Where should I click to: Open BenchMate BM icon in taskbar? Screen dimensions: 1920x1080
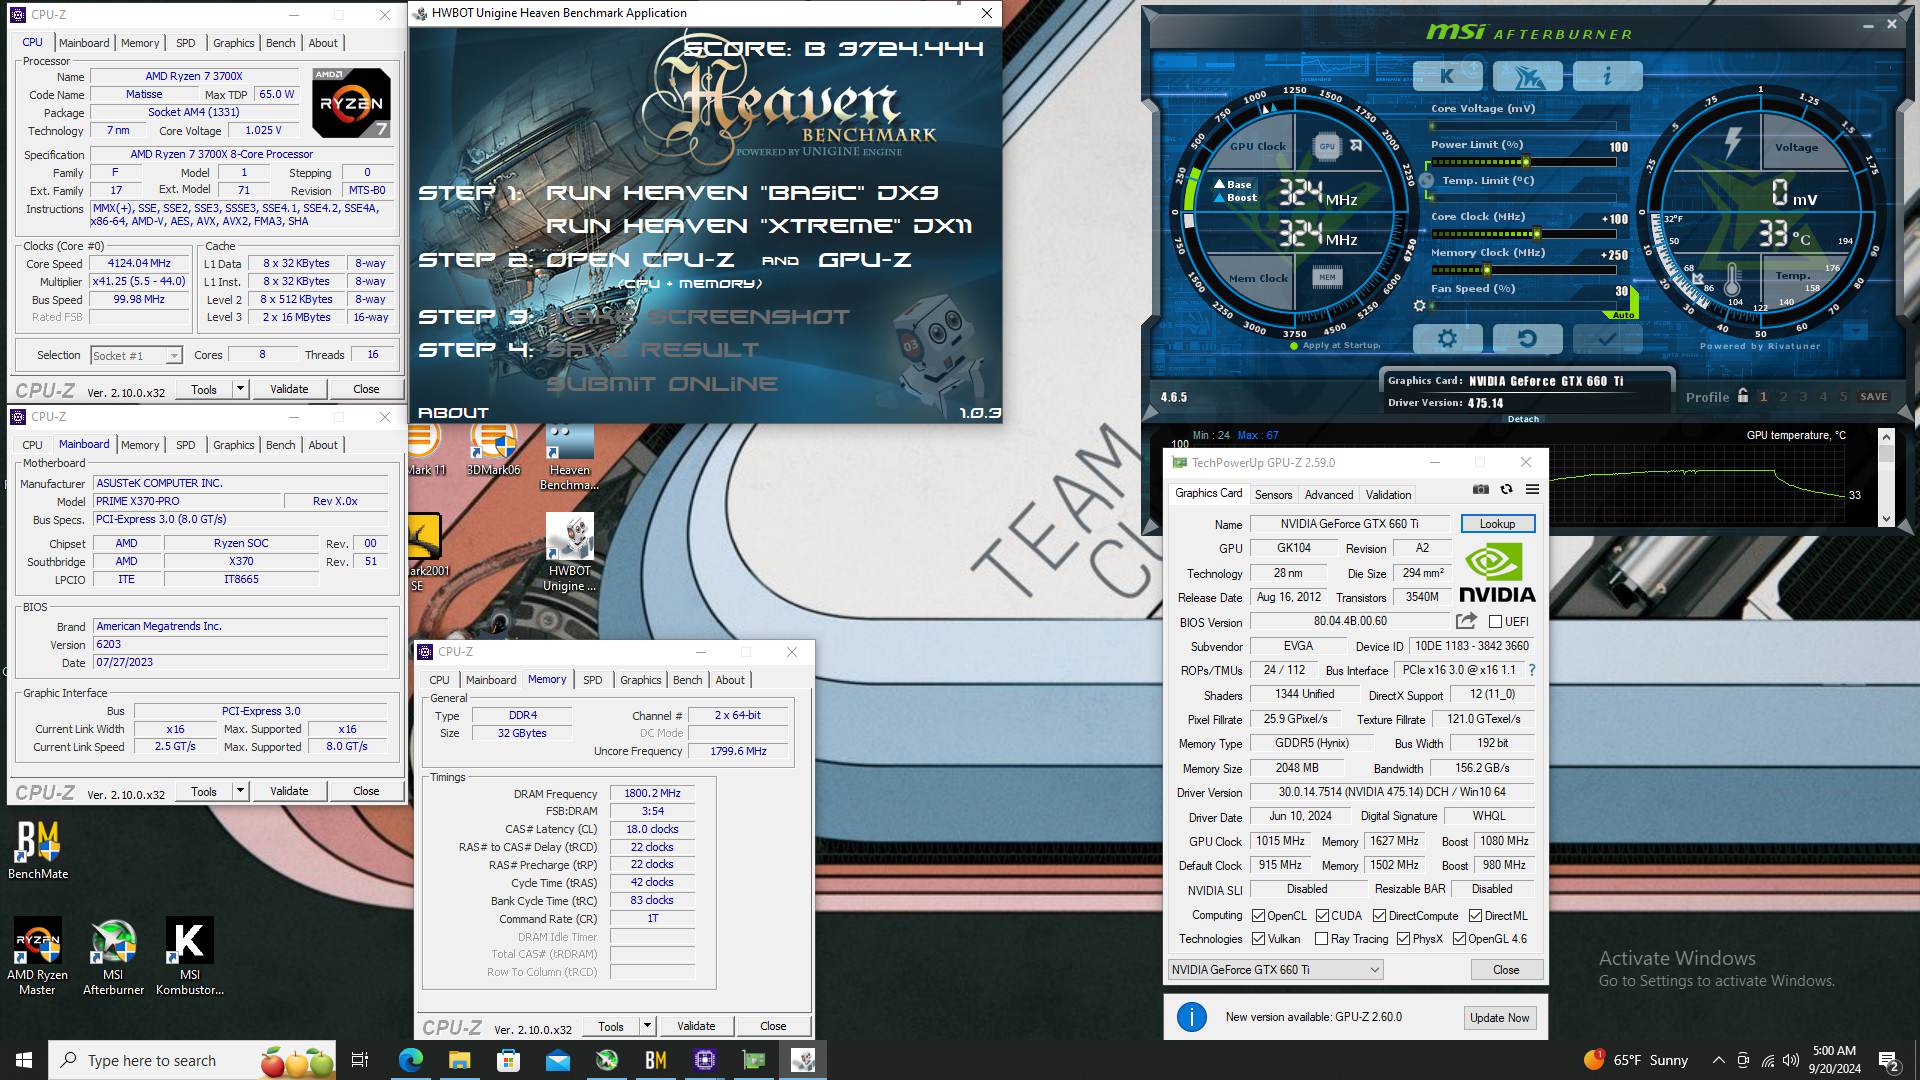point(656,1060)
